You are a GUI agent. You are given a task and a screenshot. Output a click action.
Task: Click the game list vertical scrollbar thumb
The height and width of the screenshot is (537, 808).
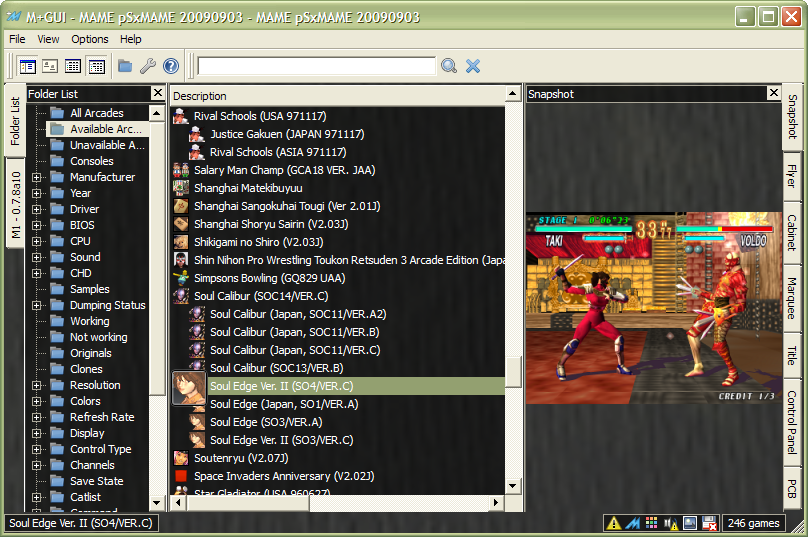(x=513, y=372)
